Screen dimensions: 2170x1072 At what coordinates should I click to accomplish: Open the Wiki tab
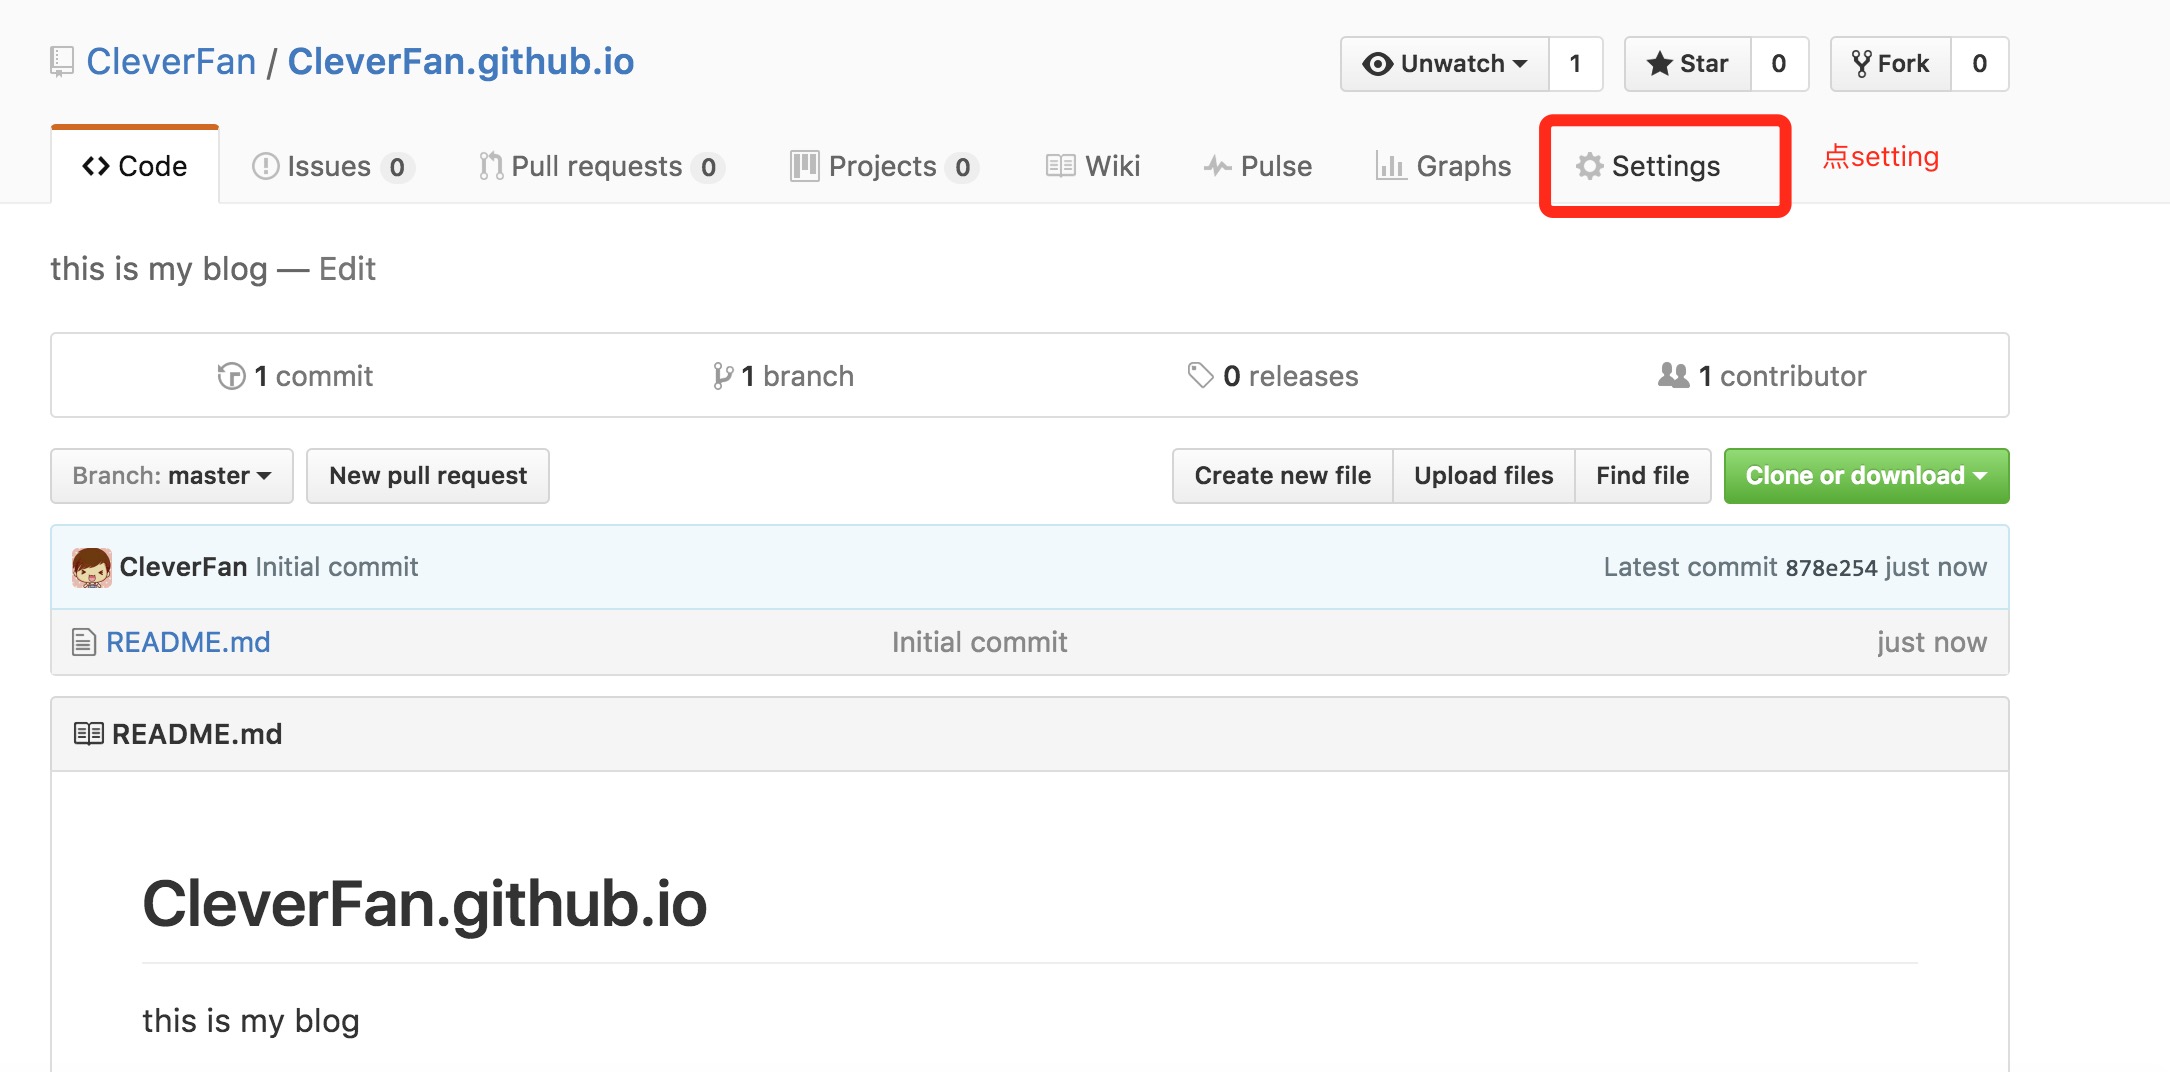(1093, 166)
